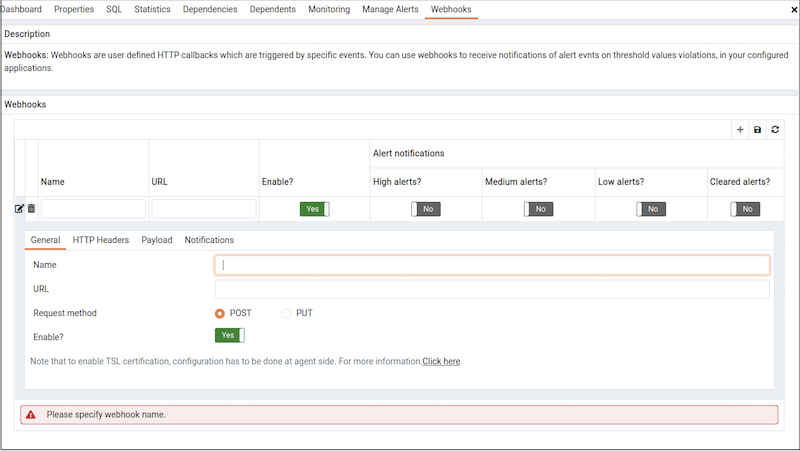Screen dimensions: 800x451
Task: Click the Request method label
Action: 65,313
